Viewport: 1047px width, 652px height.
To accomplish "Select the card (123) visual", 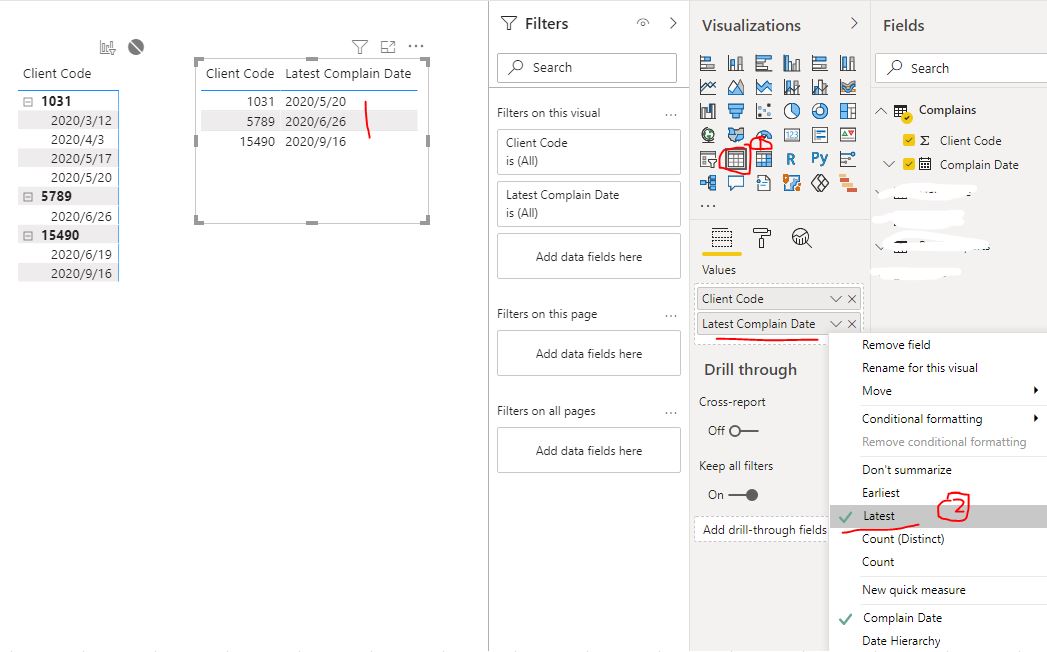I will 792,135.
